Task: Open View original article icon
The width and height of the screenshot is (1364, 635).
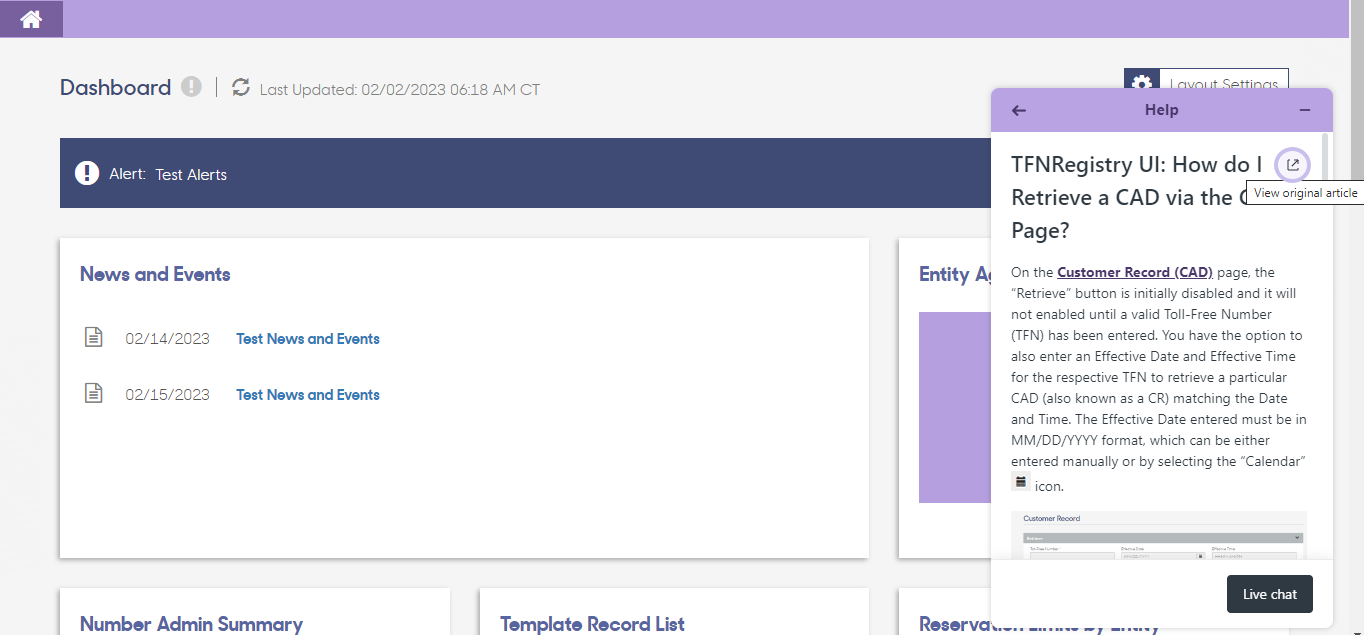Action: tap(1293, 165)
